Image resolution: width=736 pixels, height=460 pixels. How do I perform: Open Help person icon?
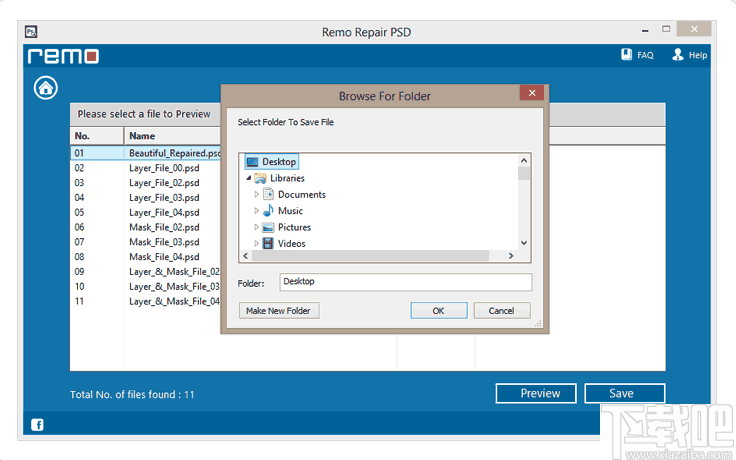[677, 54]
